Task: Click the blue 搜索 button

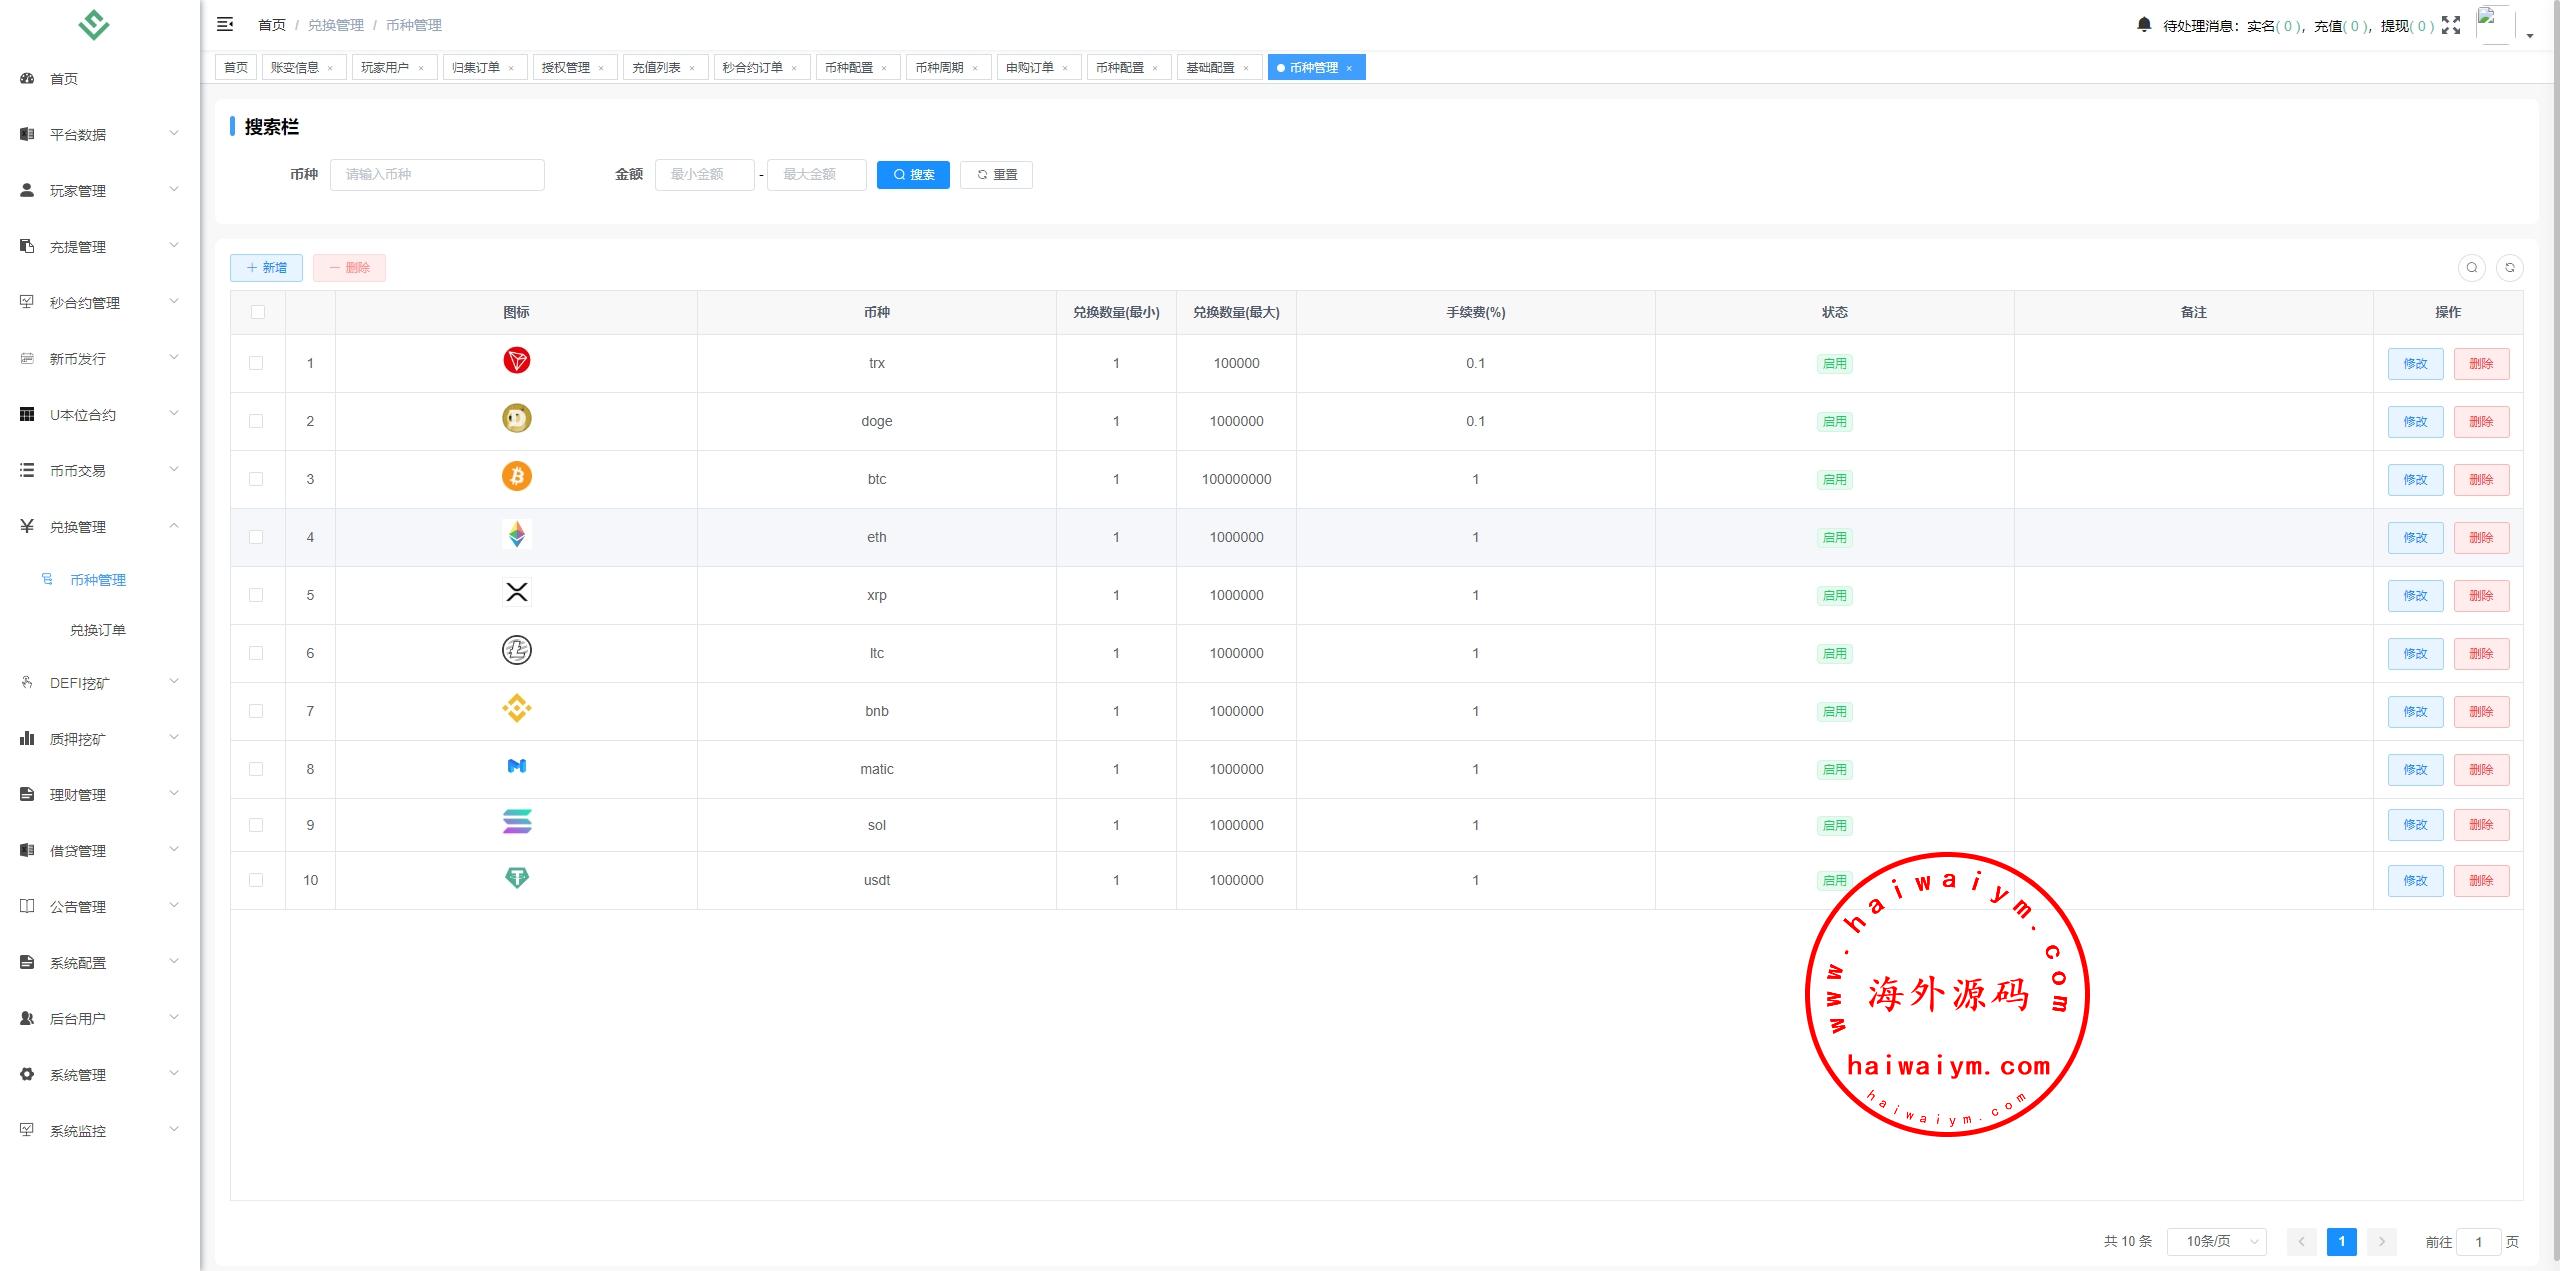Action: (913, 175)
